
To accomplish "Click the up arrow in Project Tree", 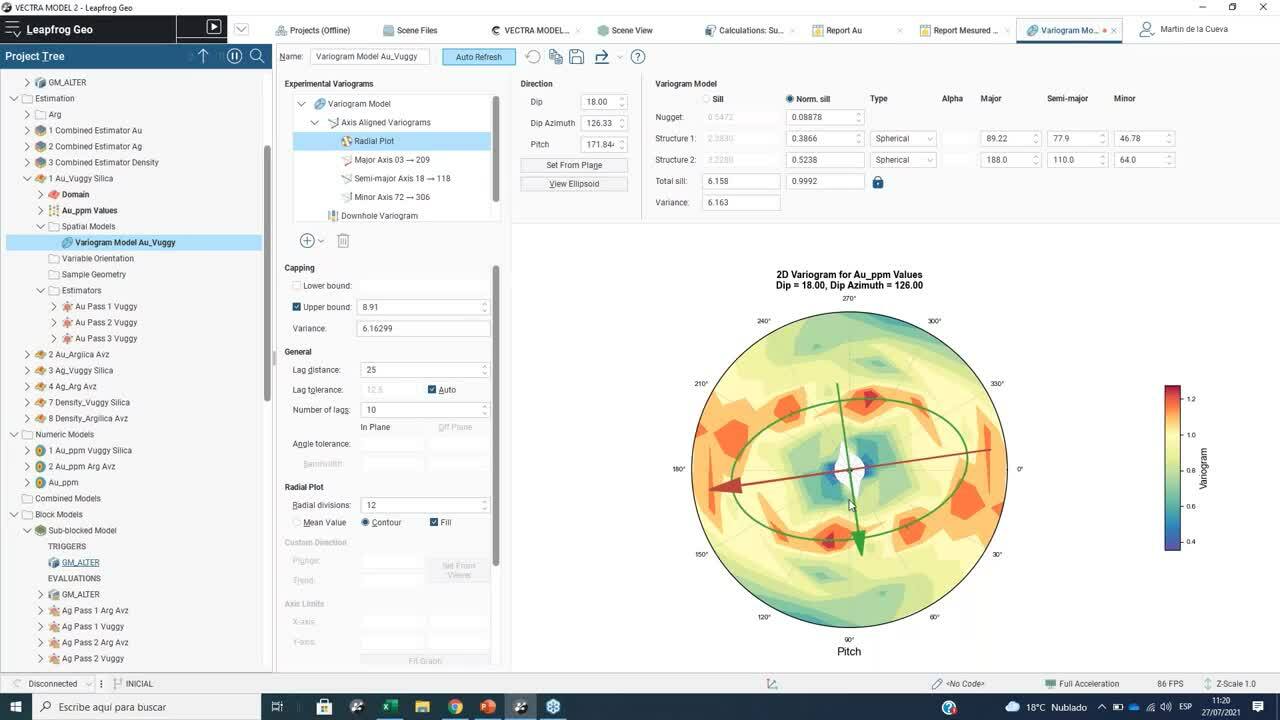I will coord(203,56).
